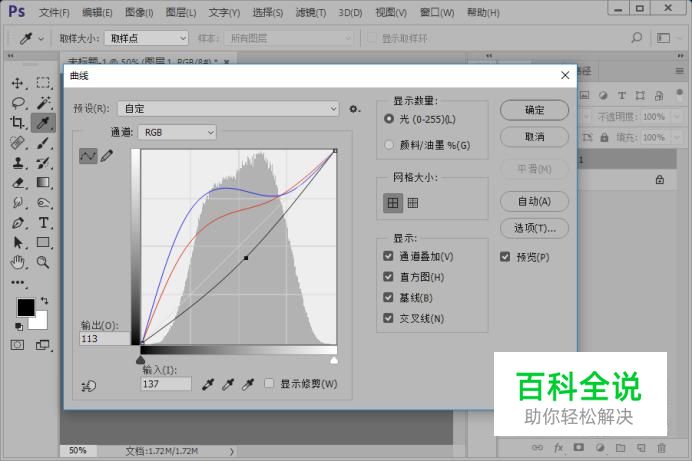Click the 确定 button
692x461 pixels.
click(x=534, y=110)
